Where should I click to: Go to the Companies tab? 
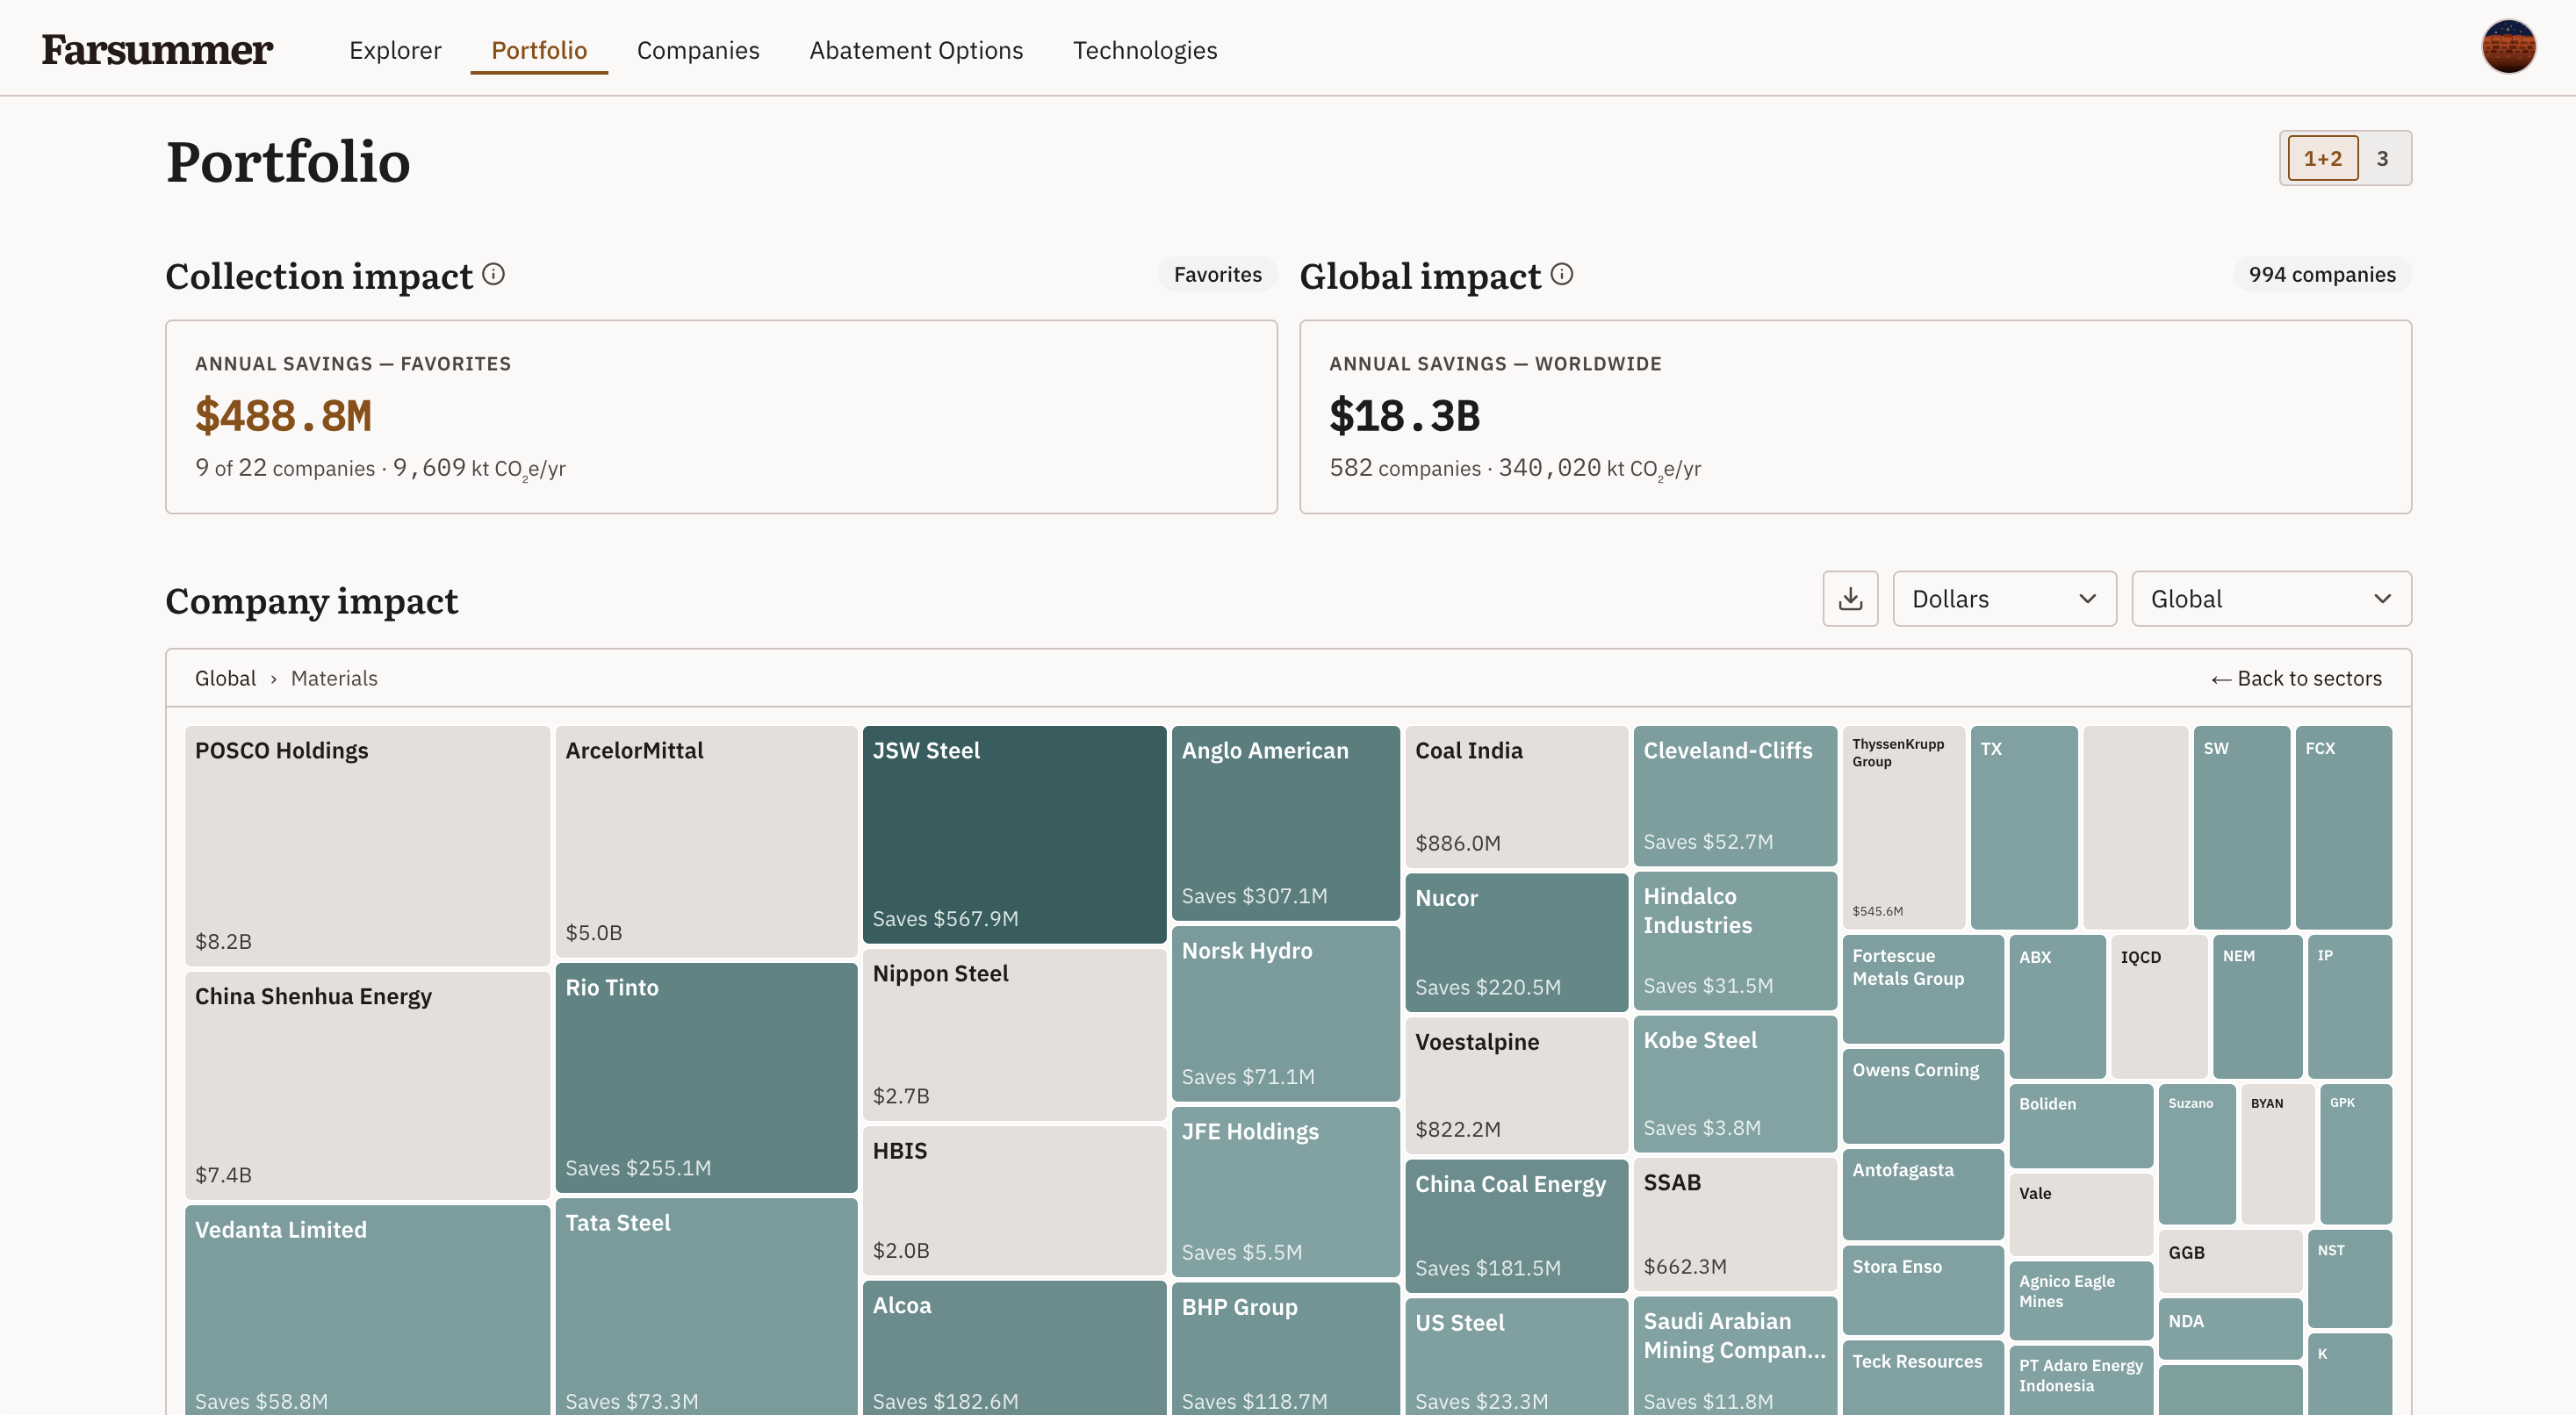pos(698,50)
